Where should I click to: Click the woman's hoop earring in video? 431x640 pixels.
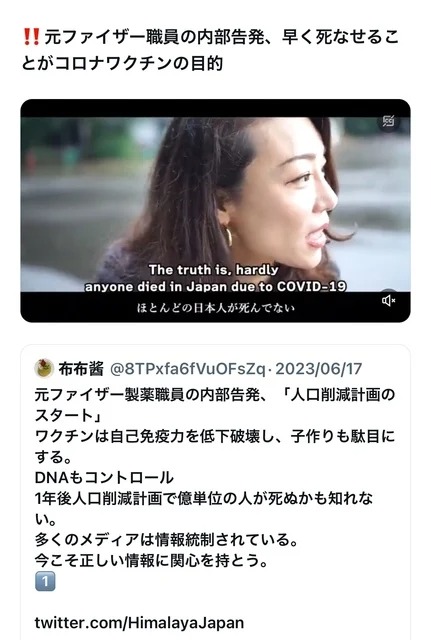pos(229,237)
